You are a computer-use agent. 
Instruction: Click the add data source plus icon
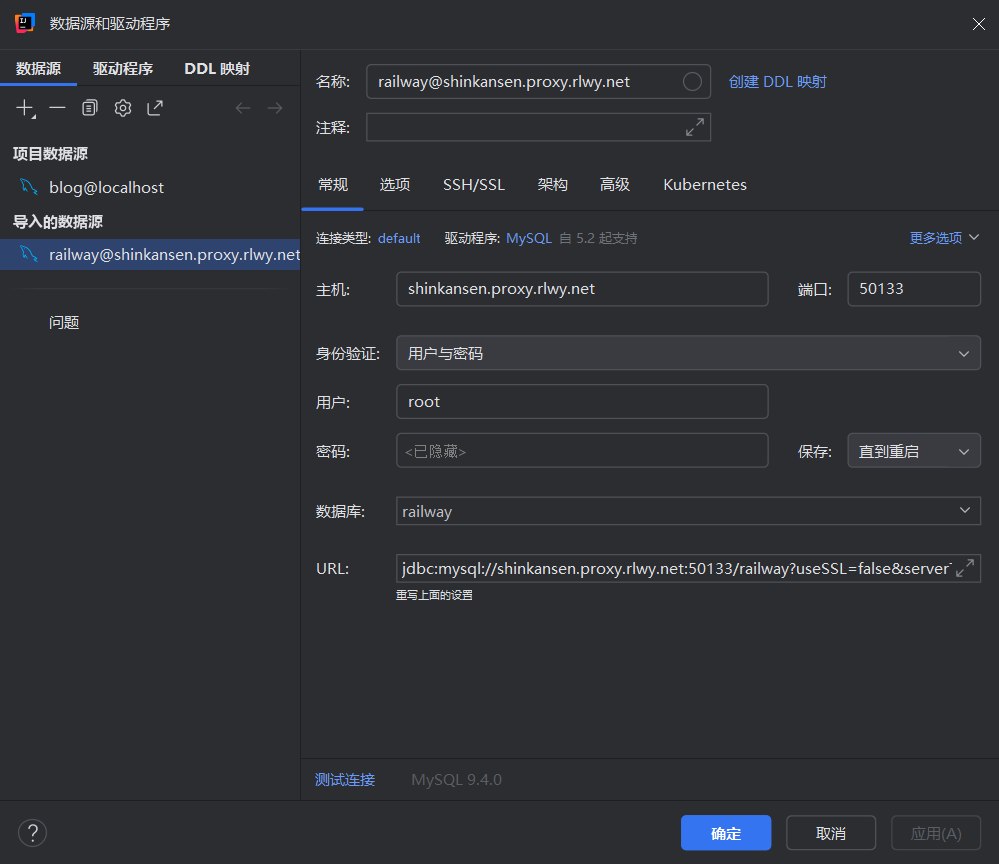point(25,108)
